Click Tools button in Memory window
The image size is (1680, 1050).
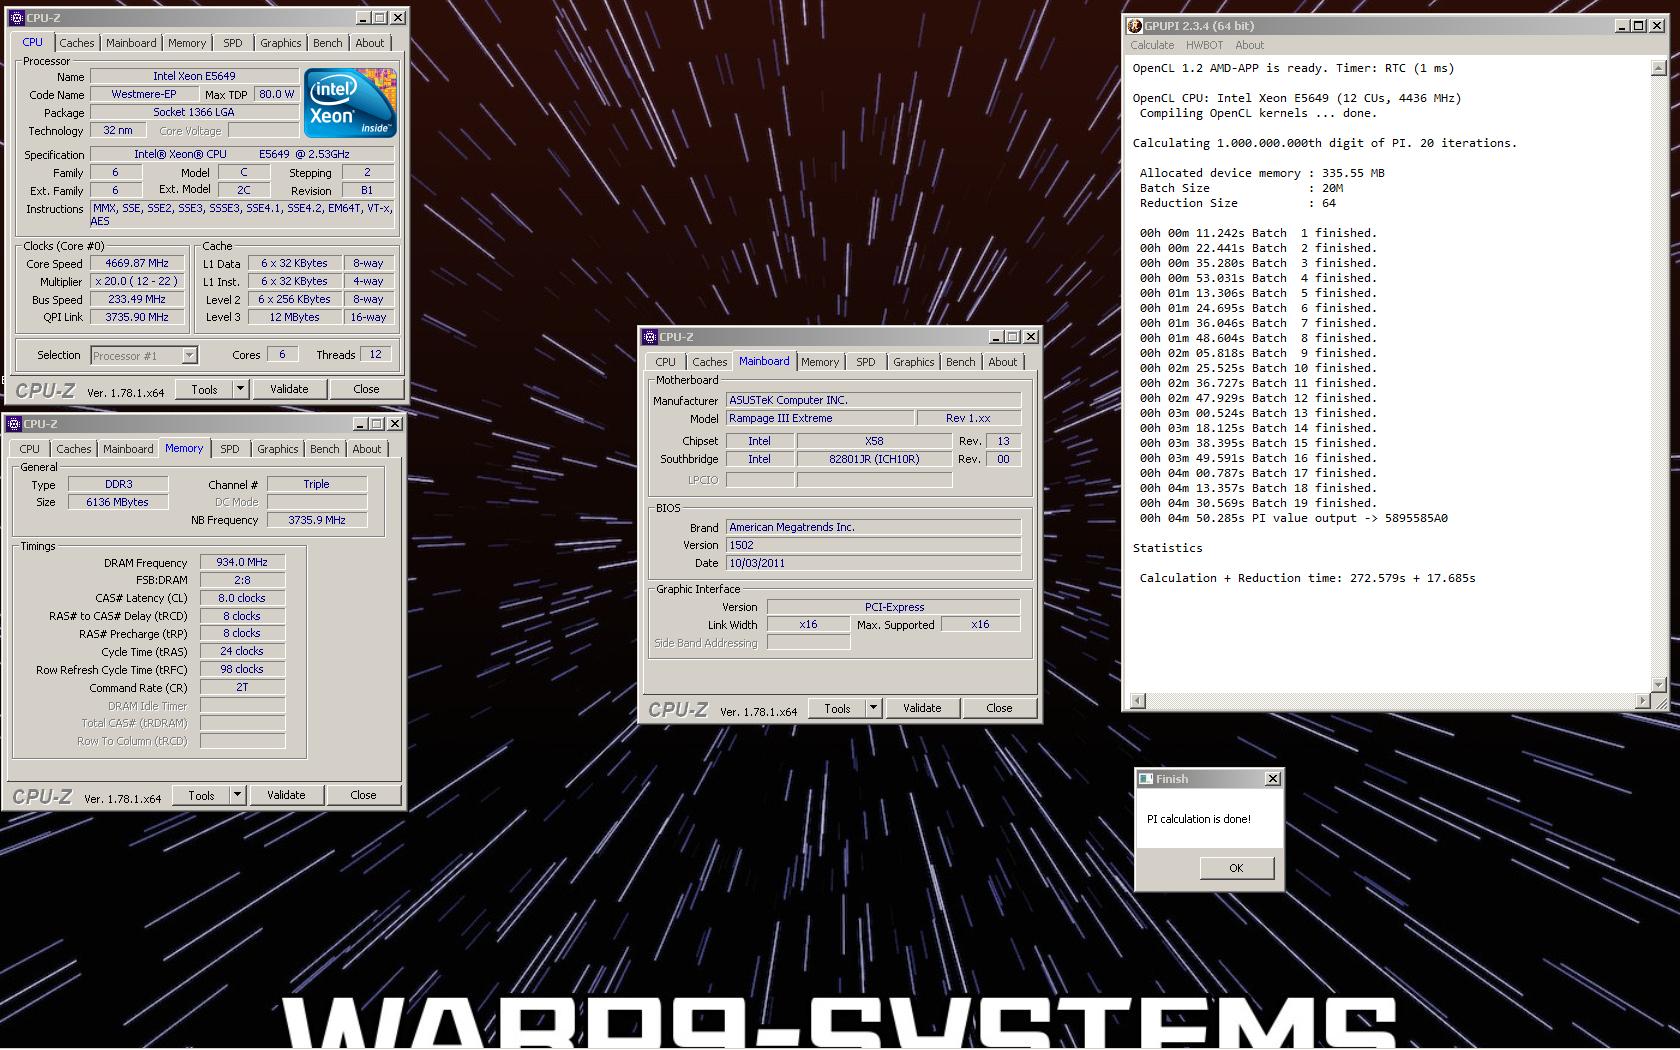pyautogui.click(x=201, y=795)
